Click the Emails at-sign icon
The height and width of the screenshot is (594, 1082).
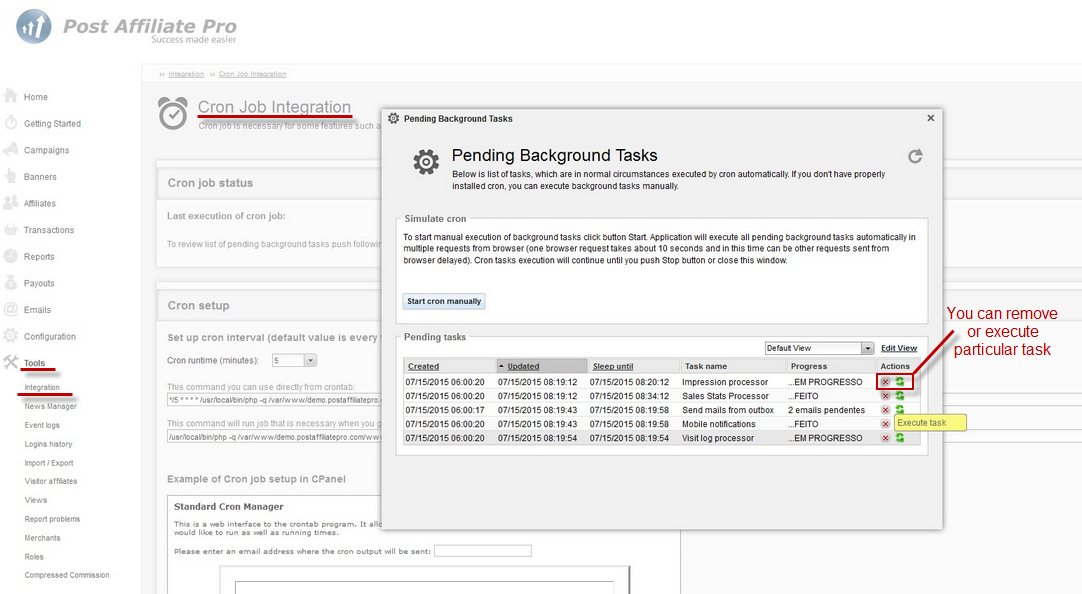(10, 310)
